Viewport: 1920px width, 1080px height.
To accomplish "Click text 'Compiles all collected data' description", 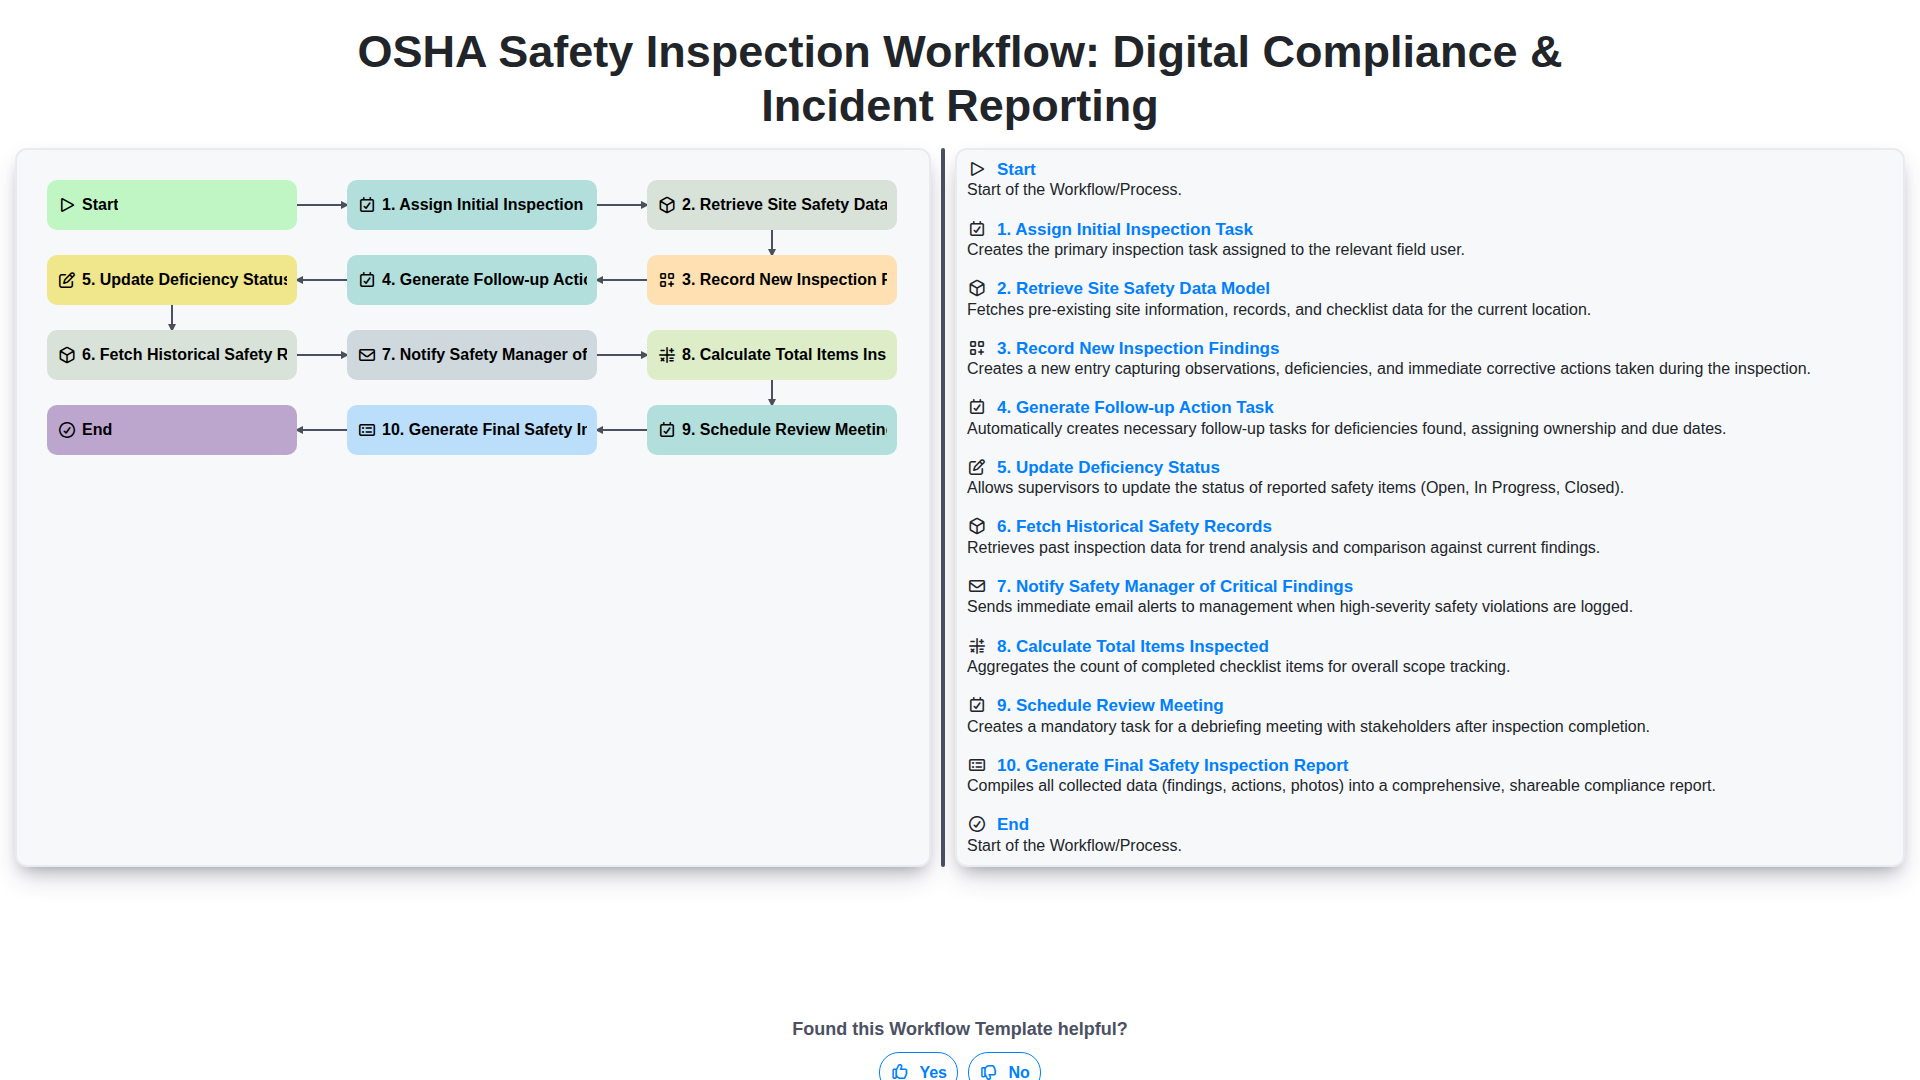I will [1341, 786].
